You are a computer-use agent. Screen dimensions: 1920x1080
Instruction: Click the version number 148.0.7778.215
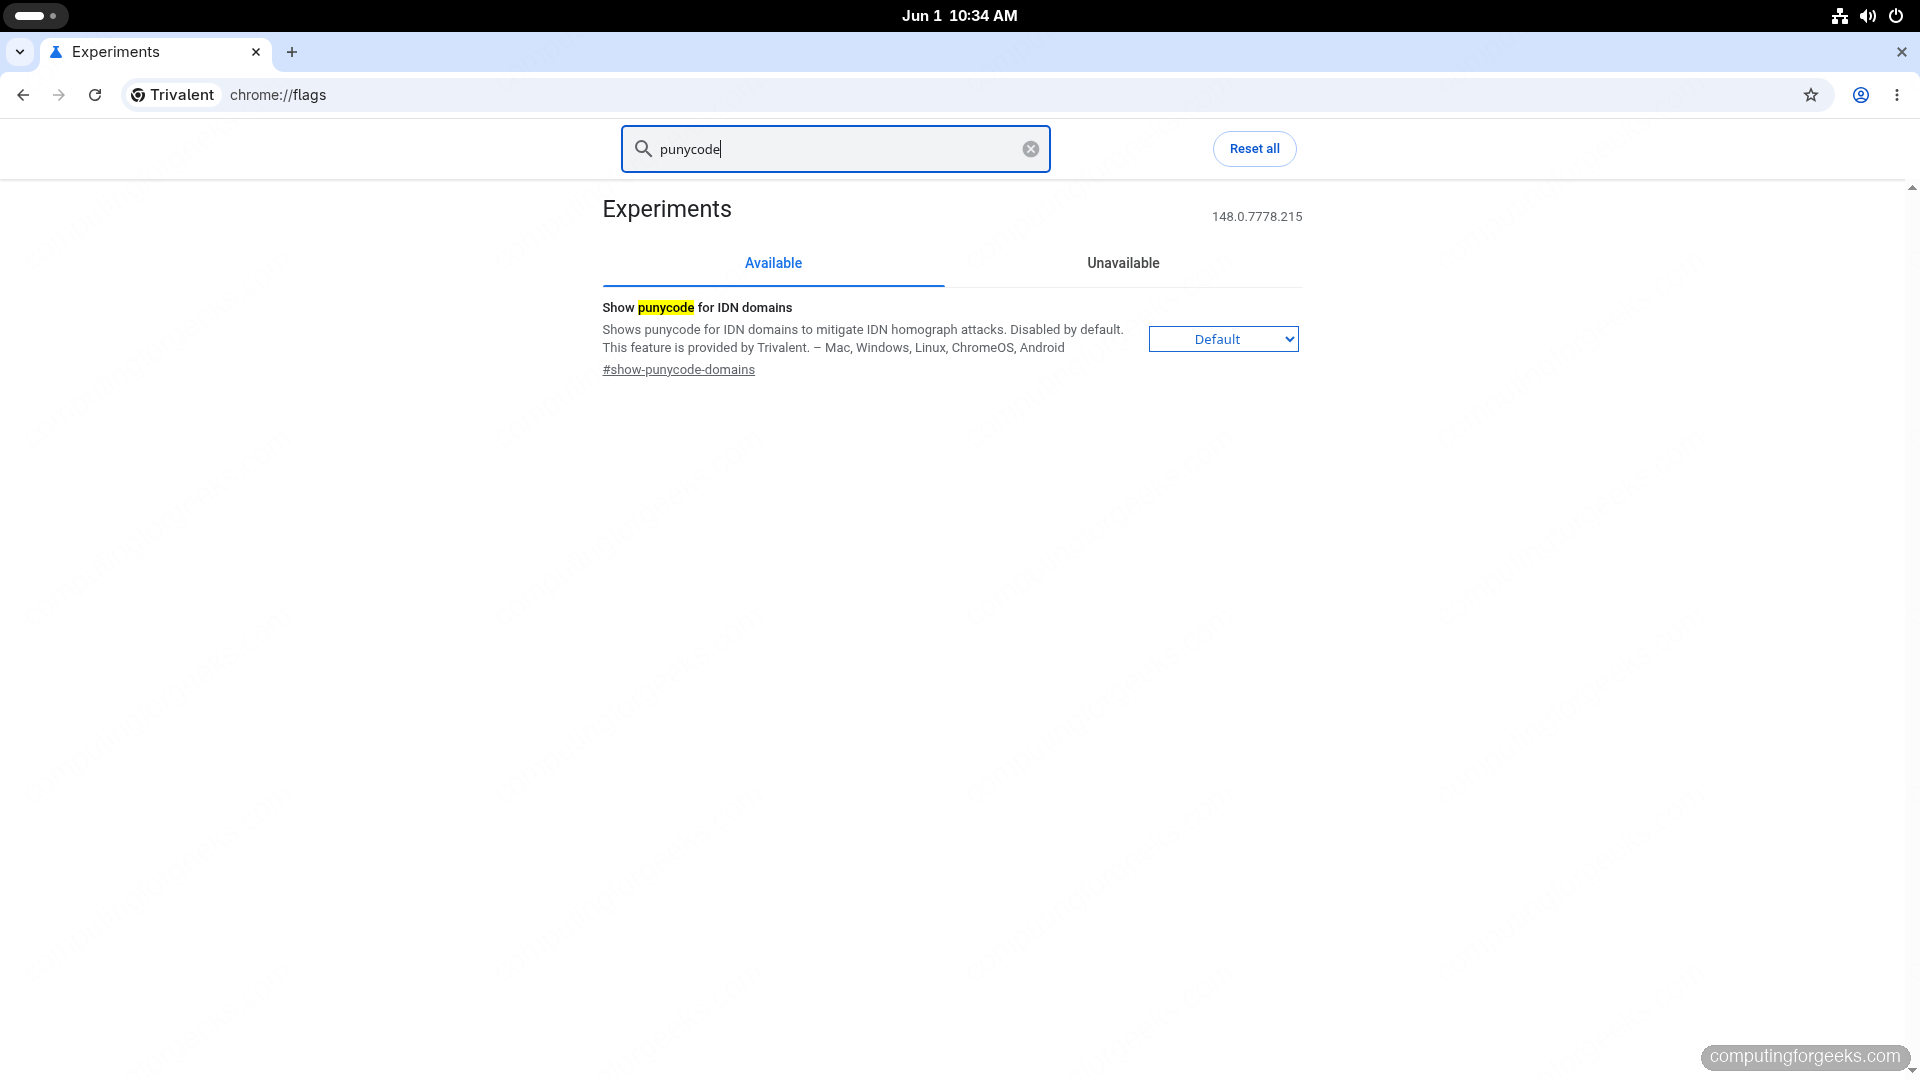(x=1257, y=217)
